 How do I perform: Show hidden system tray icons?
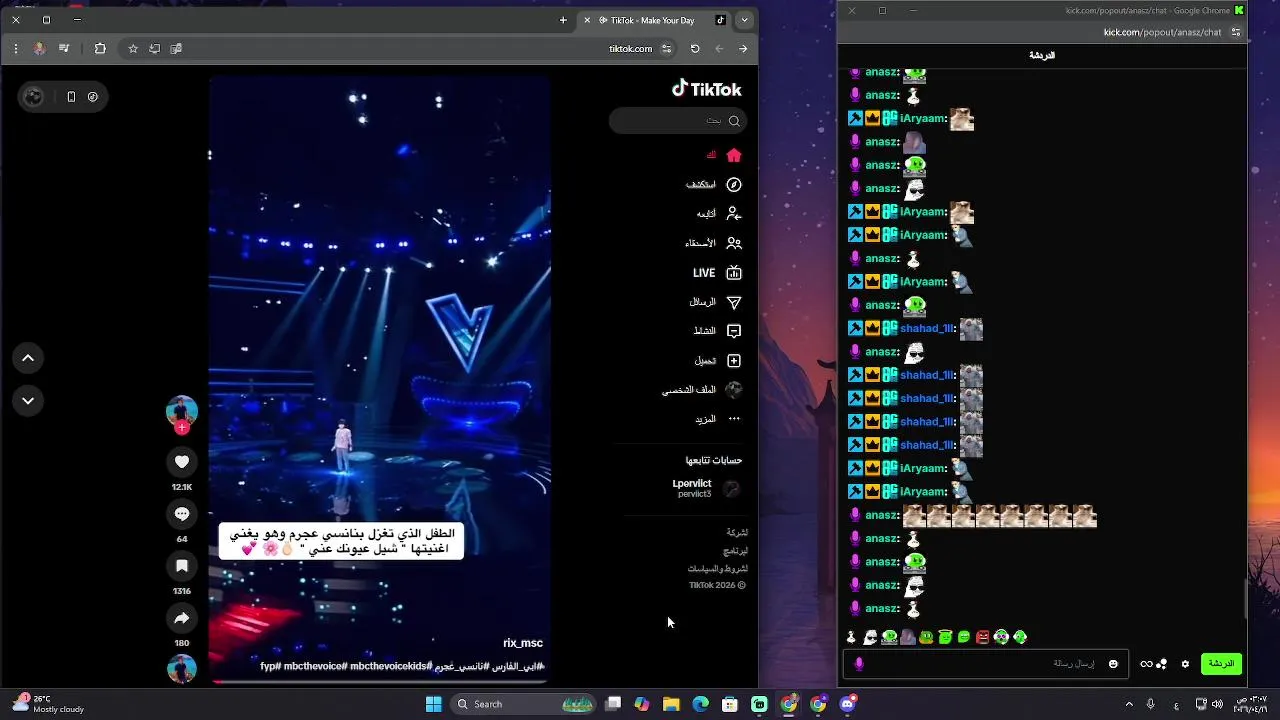point(1129,704)
